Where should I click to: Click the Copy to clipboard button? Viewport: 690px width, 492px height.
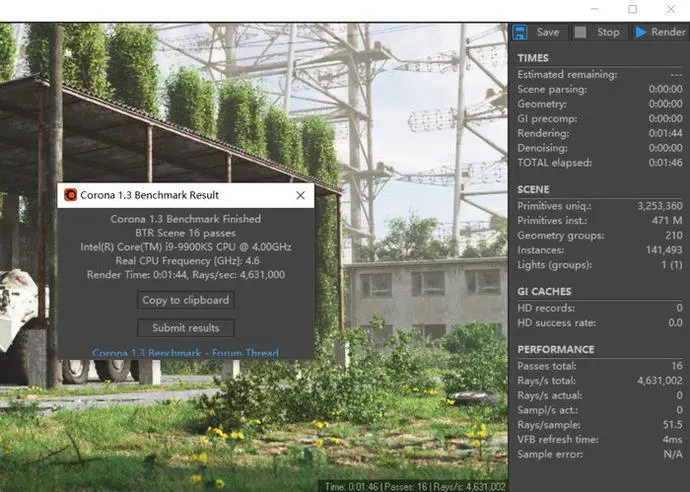pyautogui.click(x=186, y=300)
